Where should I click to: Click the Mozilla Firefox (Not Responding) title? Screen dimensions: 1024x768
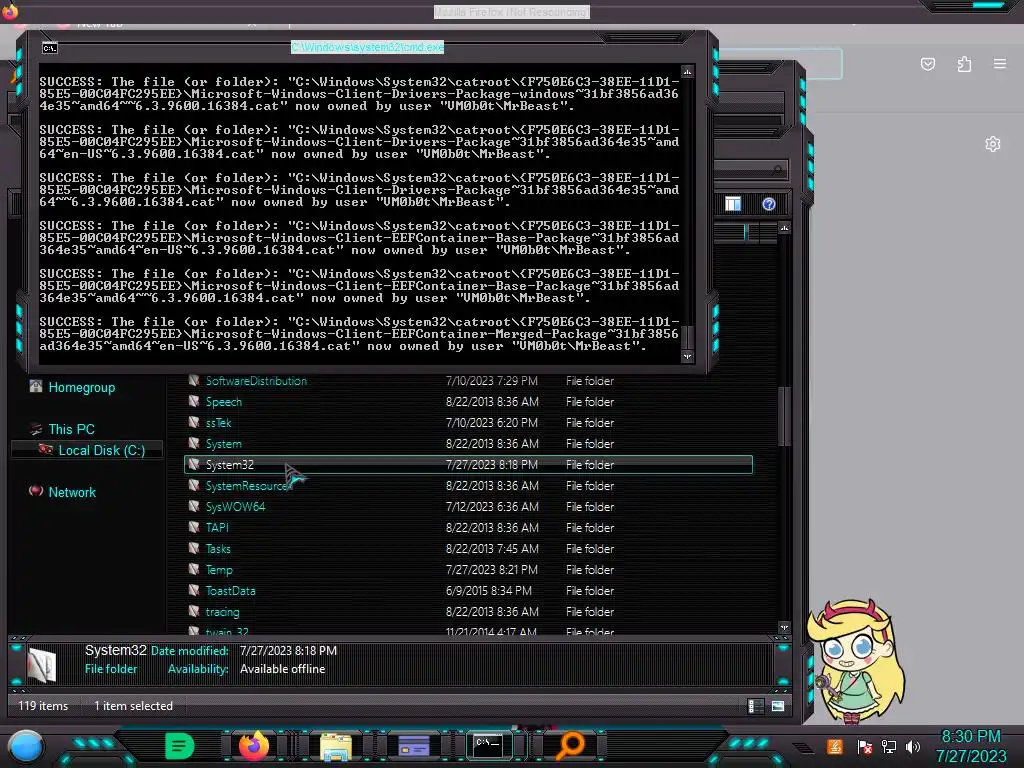512,12
